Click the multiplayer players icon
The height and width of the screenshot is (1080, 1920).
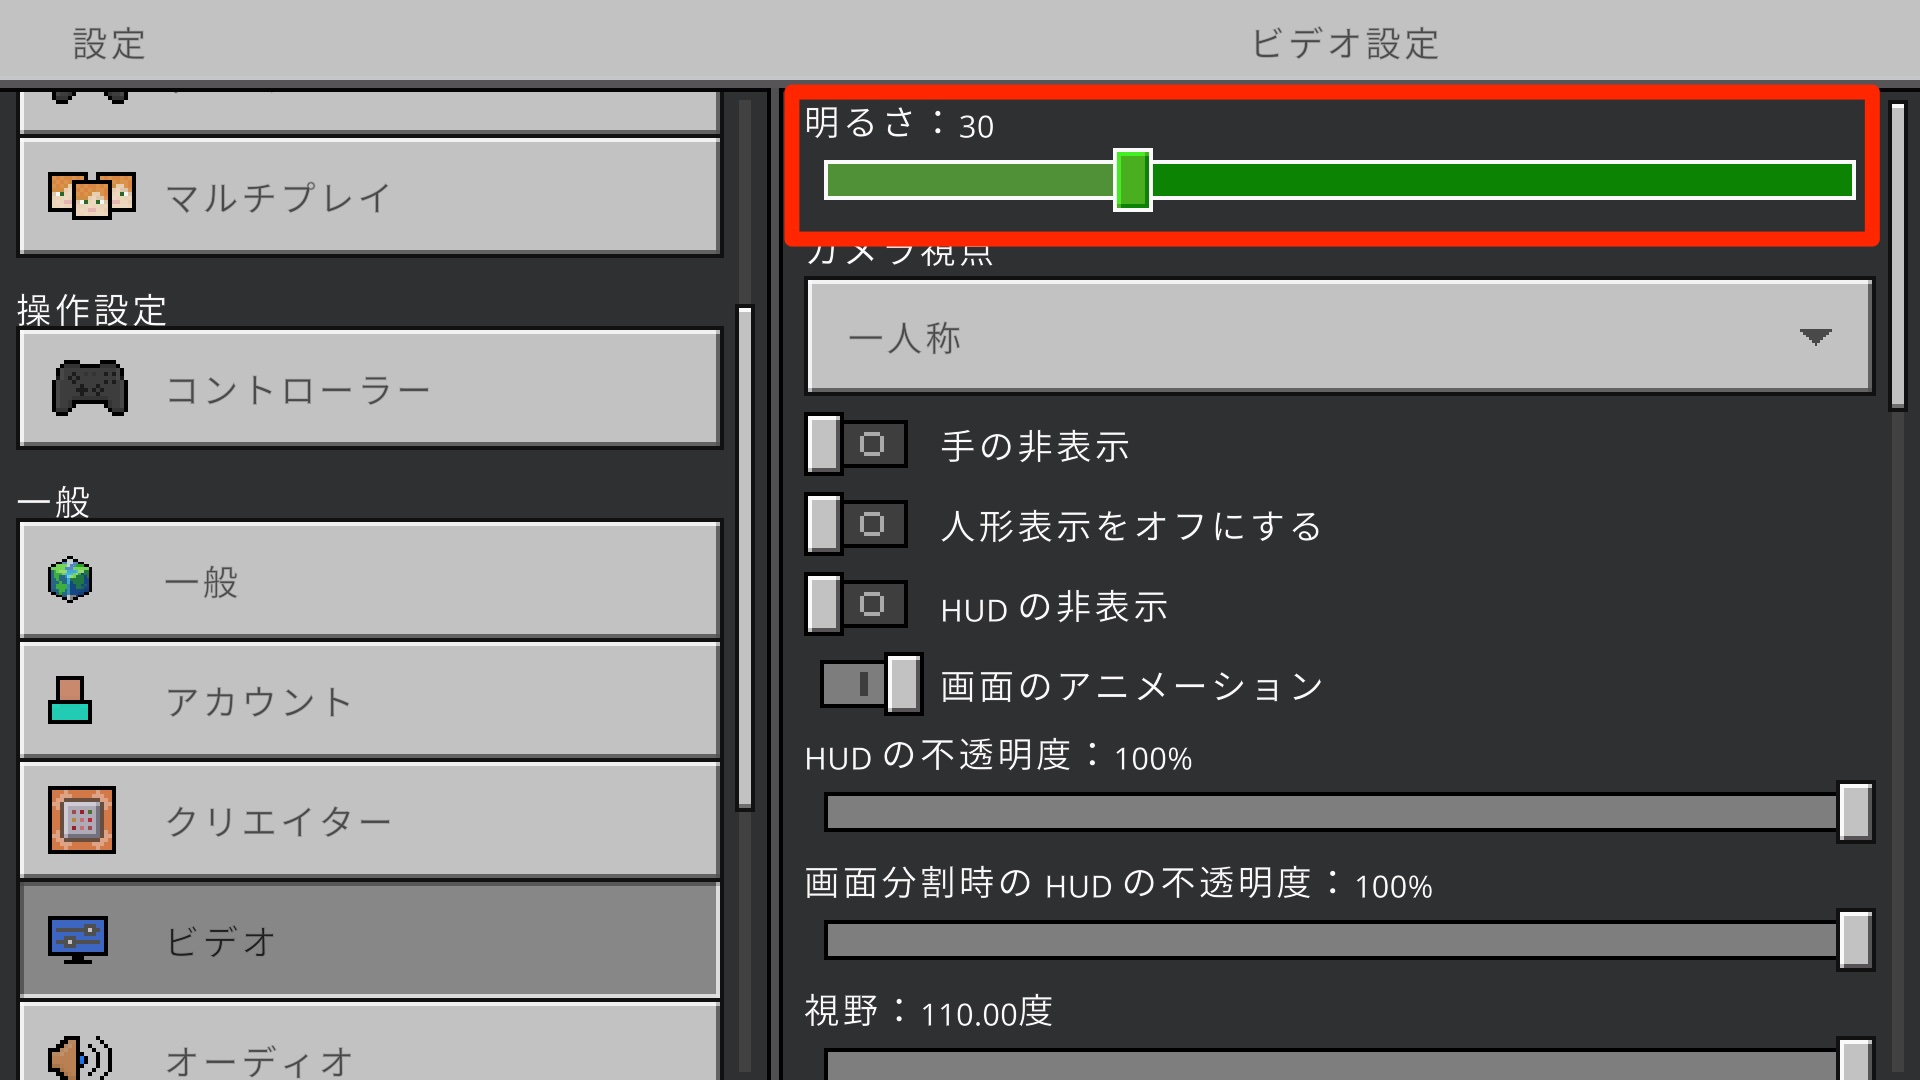coord(92,197)
